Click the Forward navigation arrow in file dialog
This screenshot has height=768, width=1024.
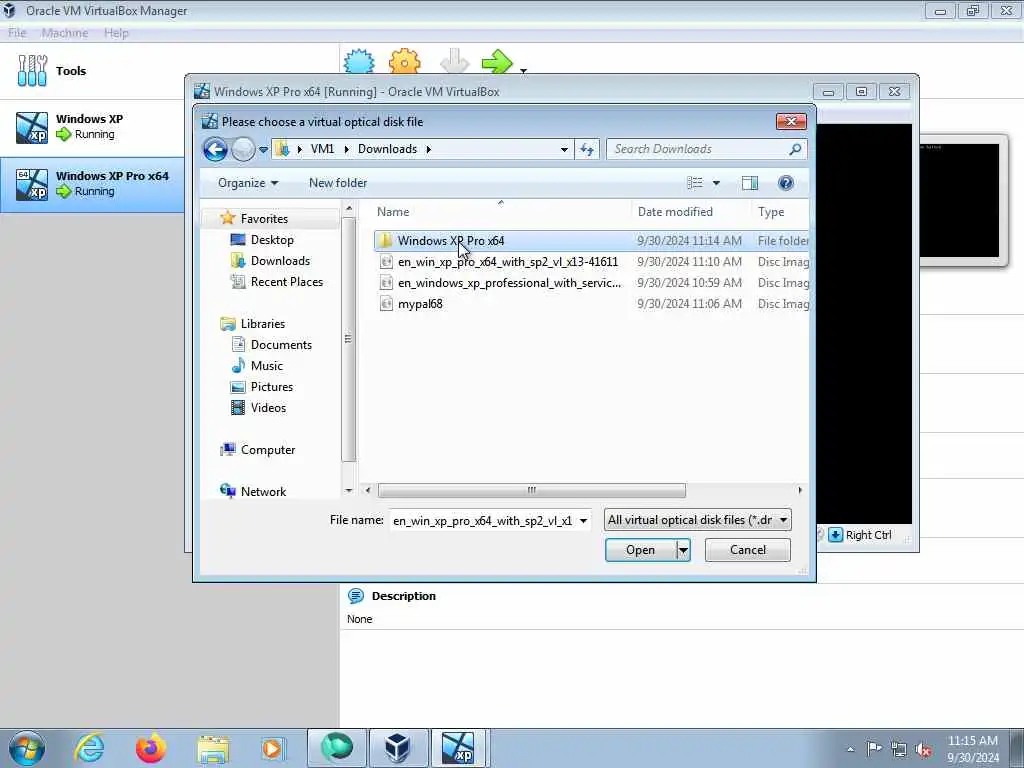click(x=243, y=150)
